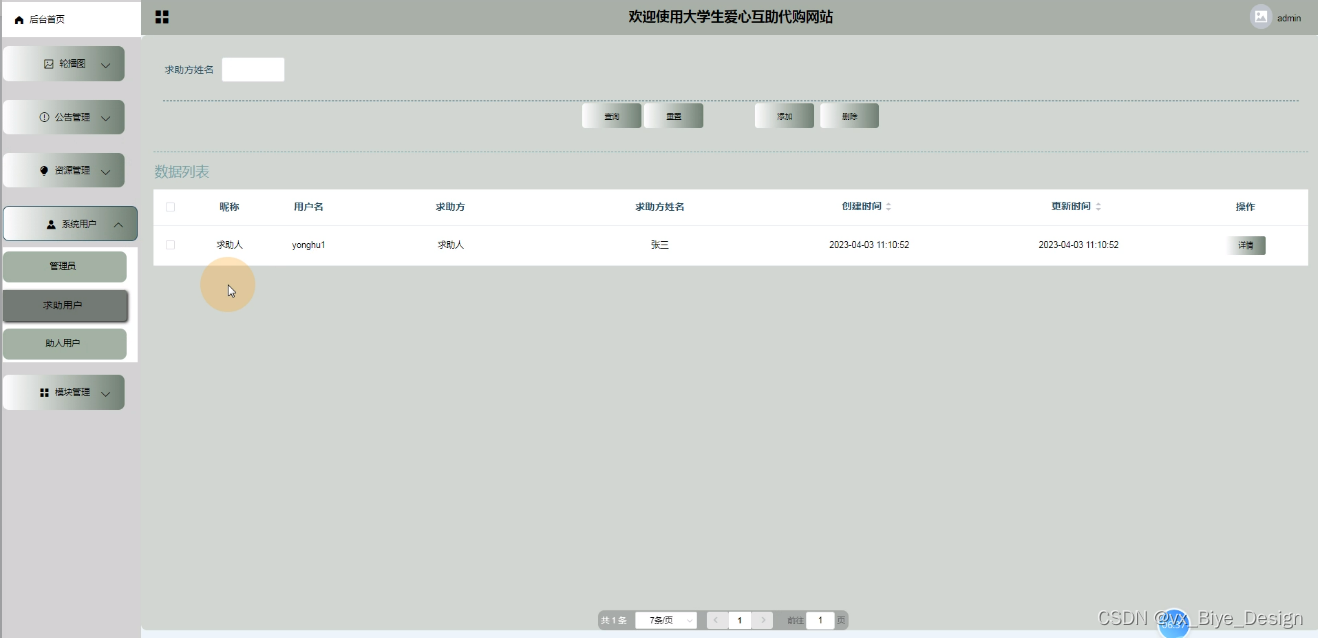Open the 后台首页 home link

pyautogui.click(x=40, y=19)
